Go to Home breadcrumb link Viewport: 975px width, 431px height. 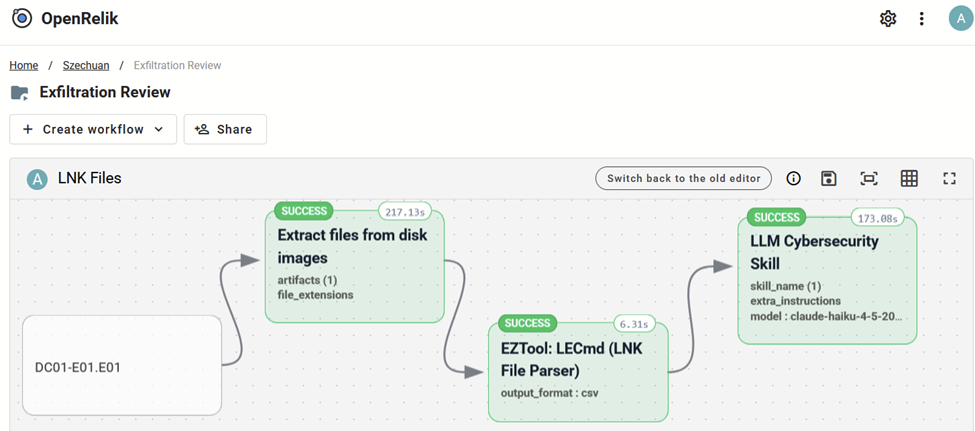(24, 65)
